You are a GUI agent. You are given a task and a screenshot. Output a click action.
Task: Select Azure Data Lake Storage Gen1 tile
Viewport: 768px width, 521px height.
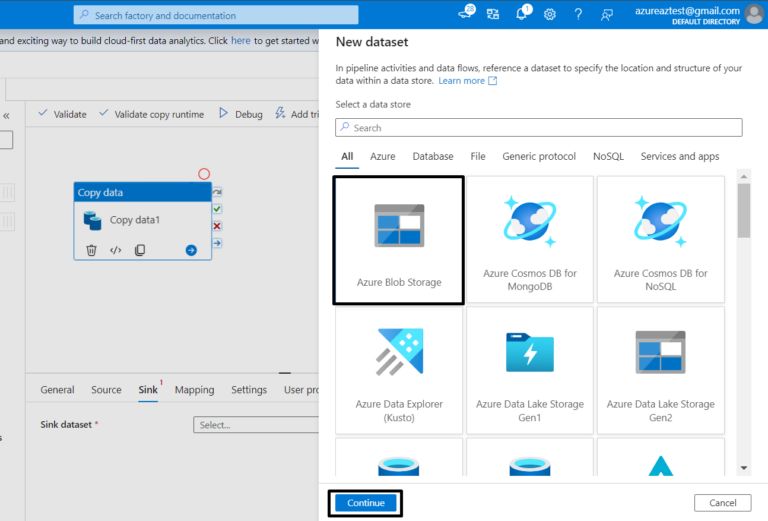click(x=529, y=371)
